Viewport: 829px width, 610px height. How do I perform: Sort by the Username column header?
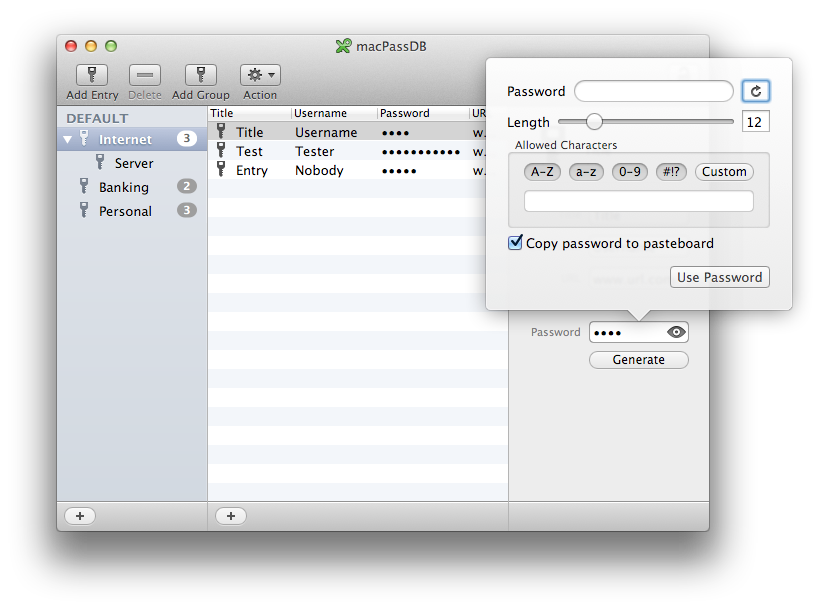pos(333,114)
